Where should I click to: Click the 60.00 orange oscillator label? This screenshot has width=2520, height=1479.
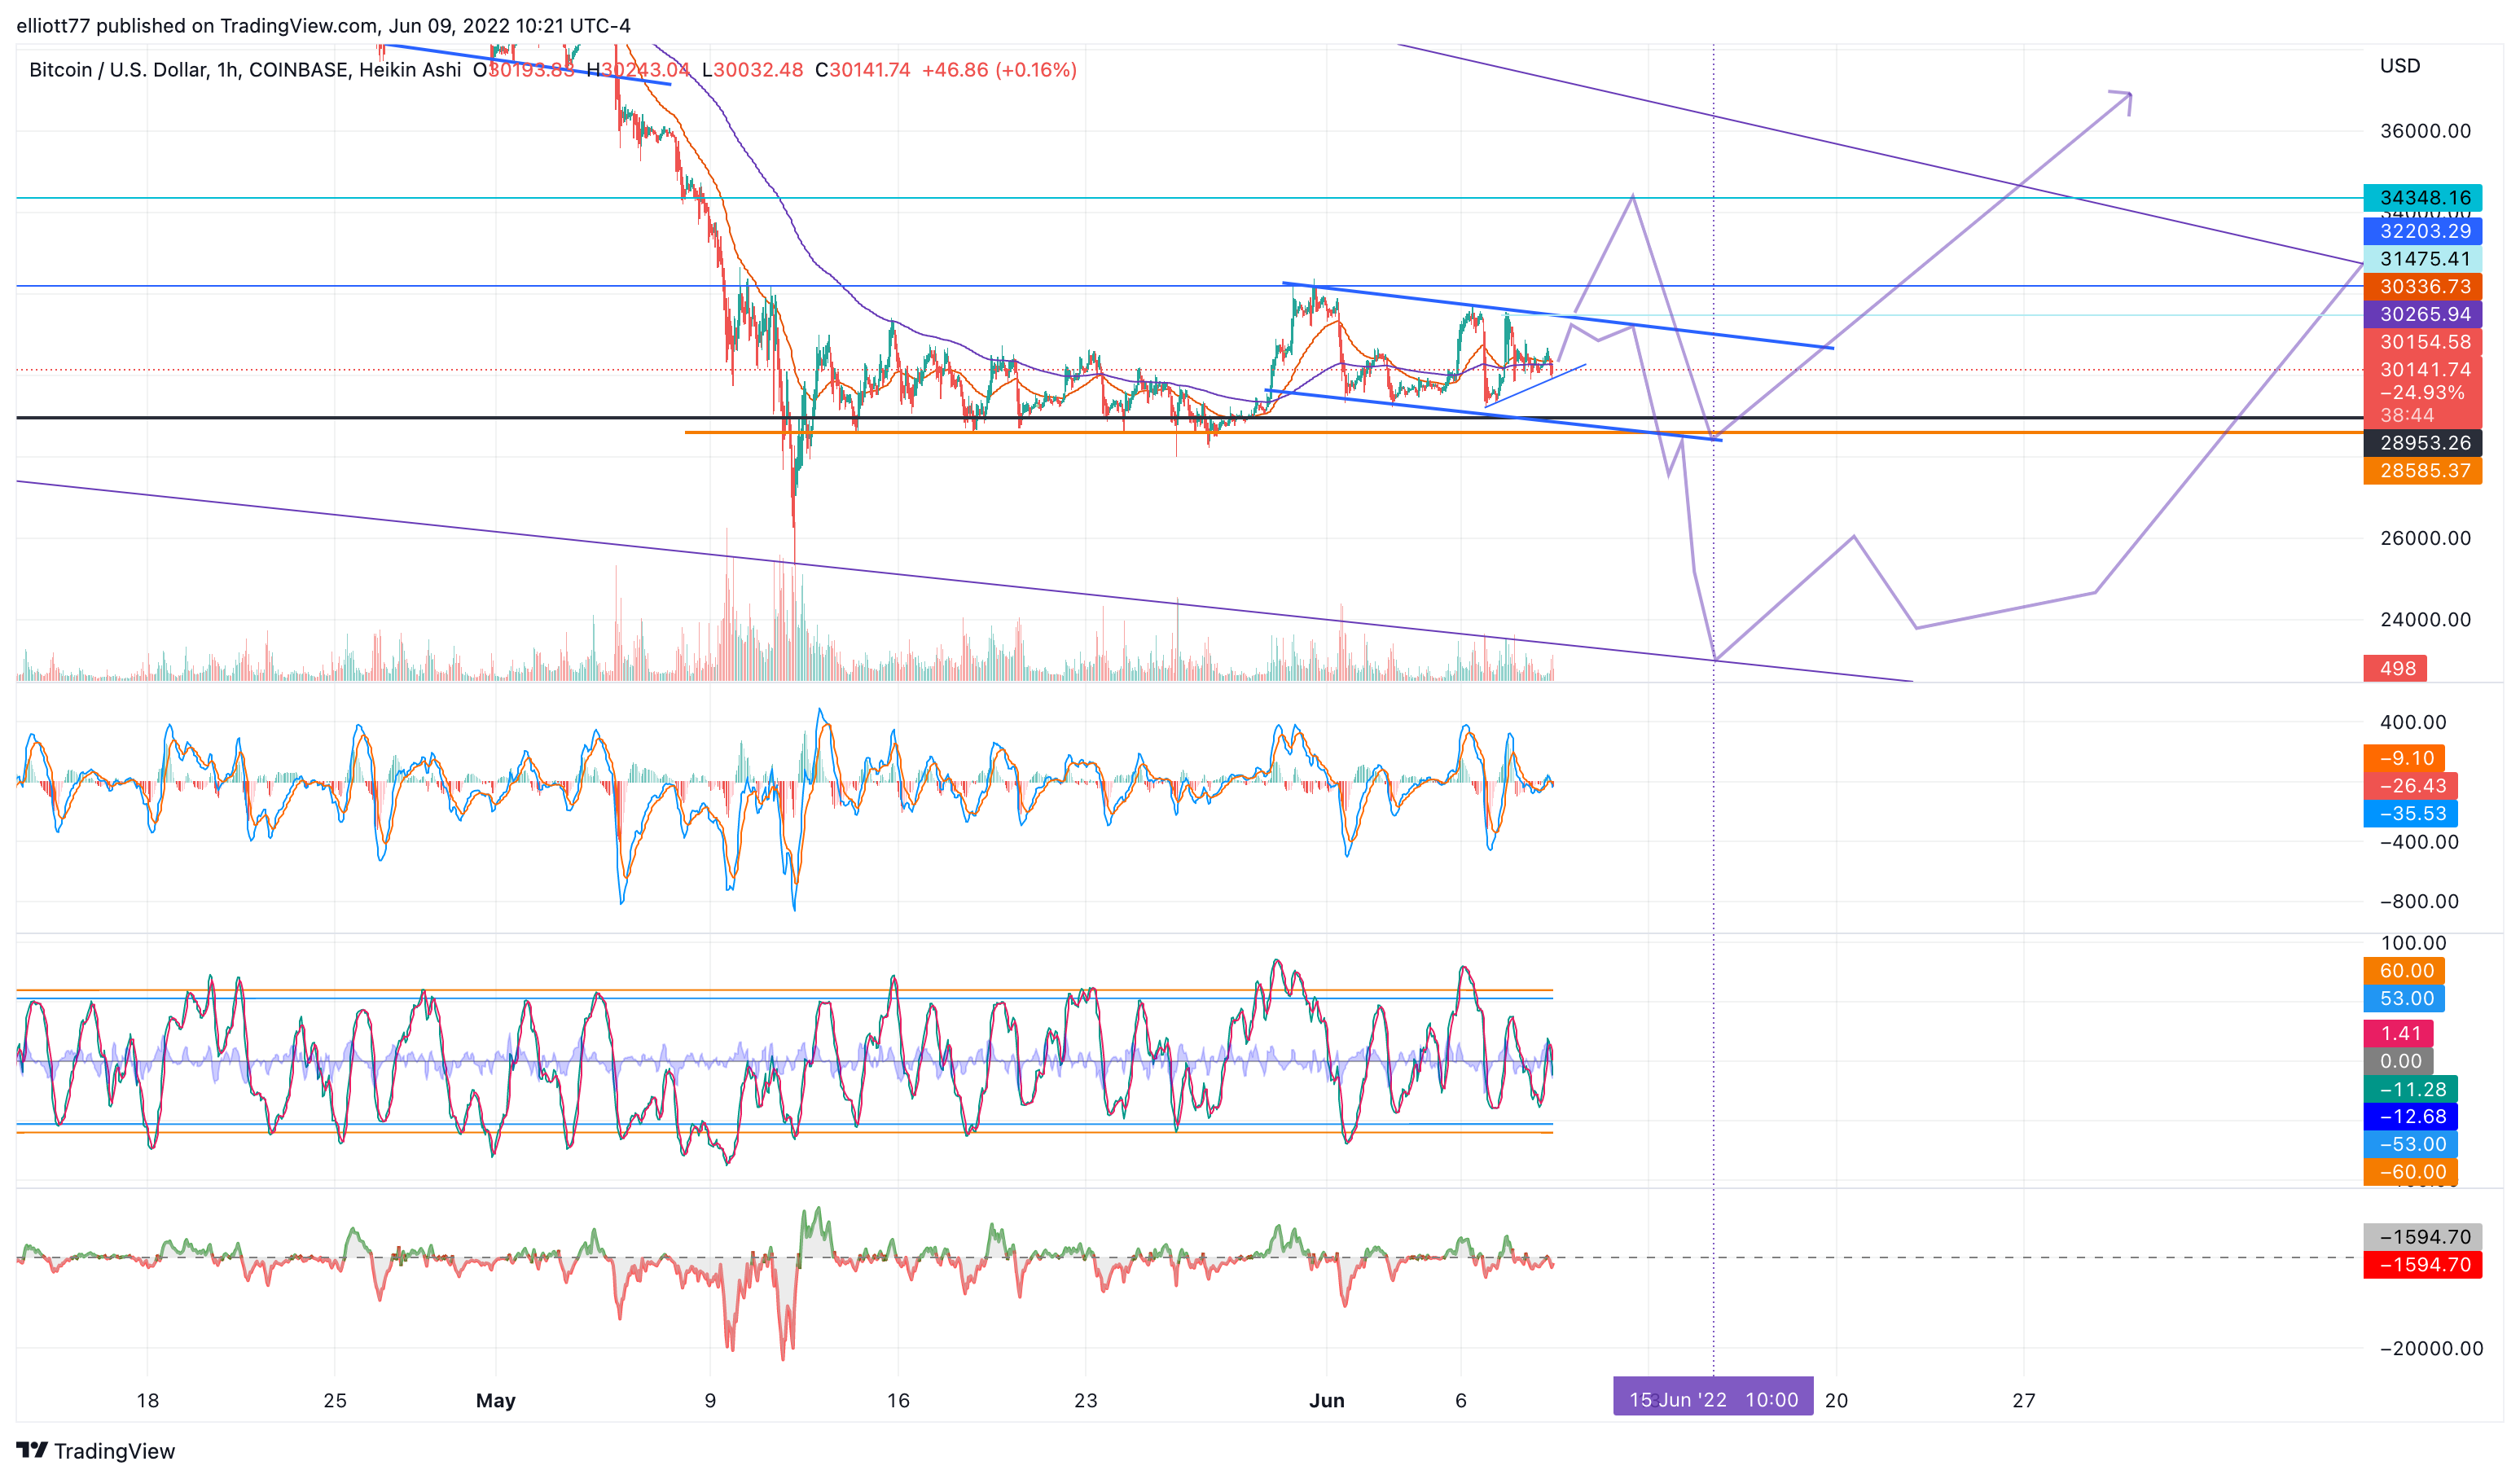tap(2404, 971)
